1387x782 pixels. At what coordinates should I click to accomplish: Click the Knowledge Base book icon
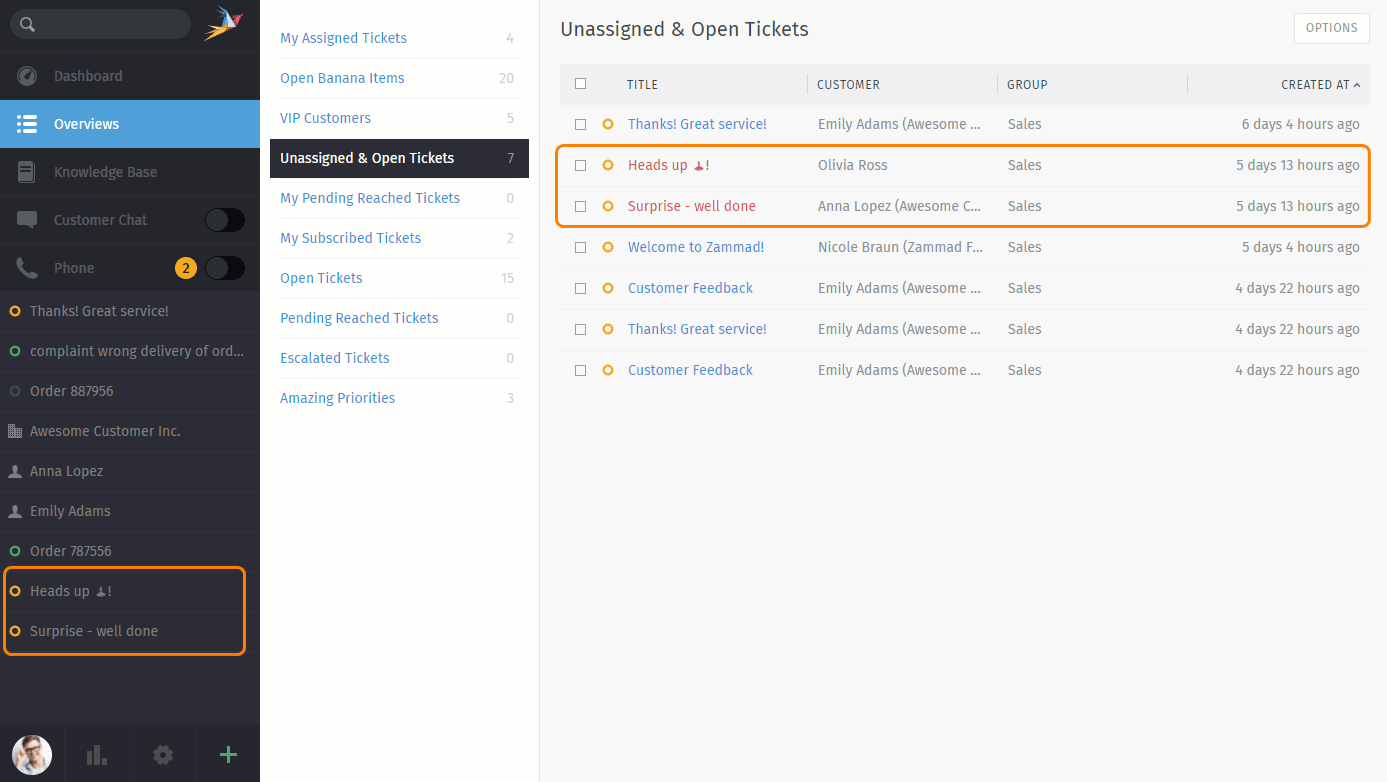pos(27,172)
